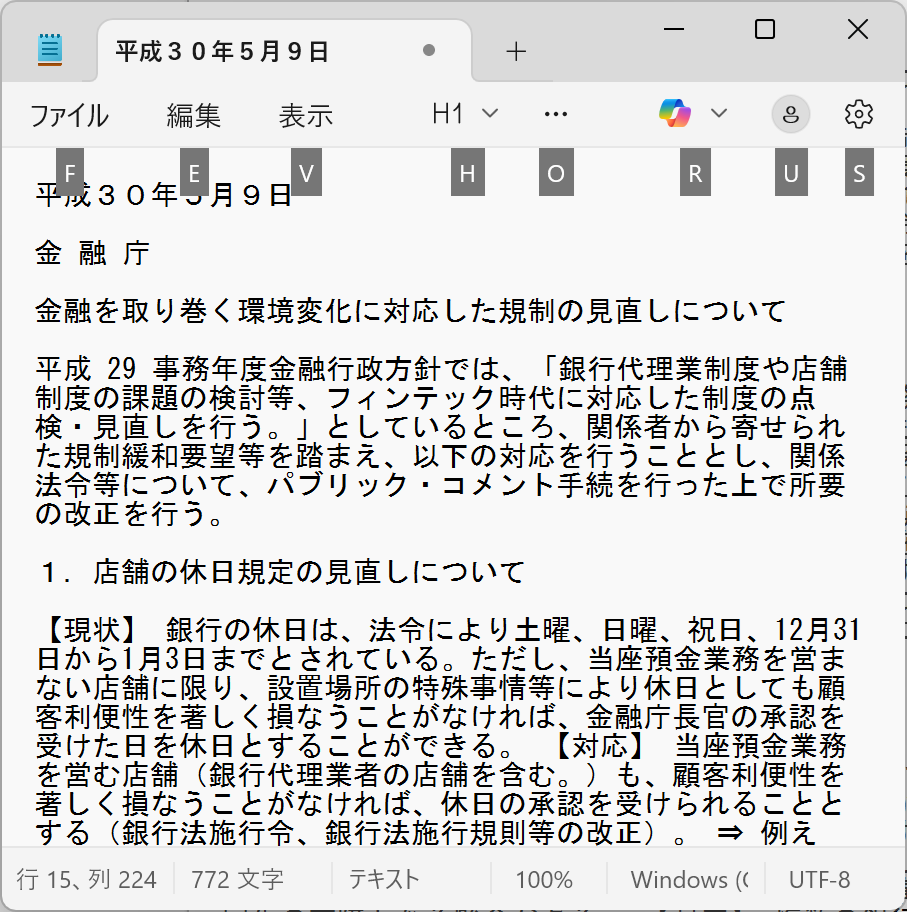Click the 100% zoom level in status bar
The image size is (907, 912).
pyautogui.click(x=544, y=880)
